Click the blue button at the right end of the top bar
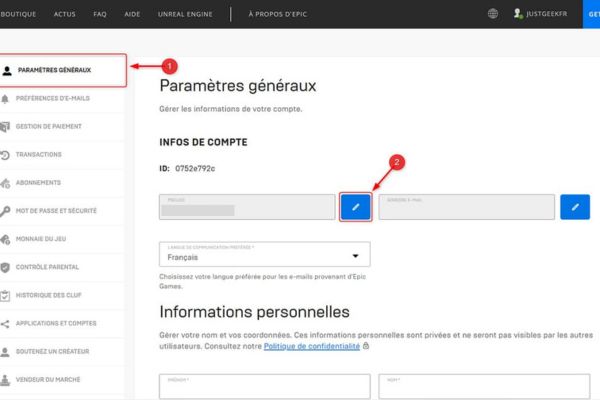This screenshot has height=400, width=600. 591,14
